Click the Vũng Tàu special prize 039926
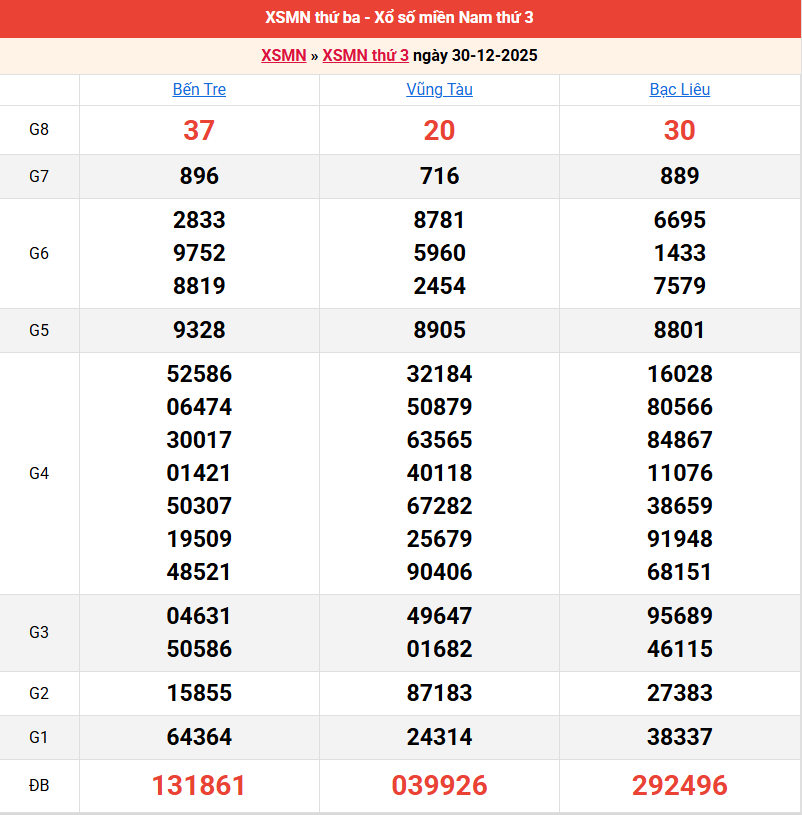The image size is (802, 815). click(x=439, y=786)
